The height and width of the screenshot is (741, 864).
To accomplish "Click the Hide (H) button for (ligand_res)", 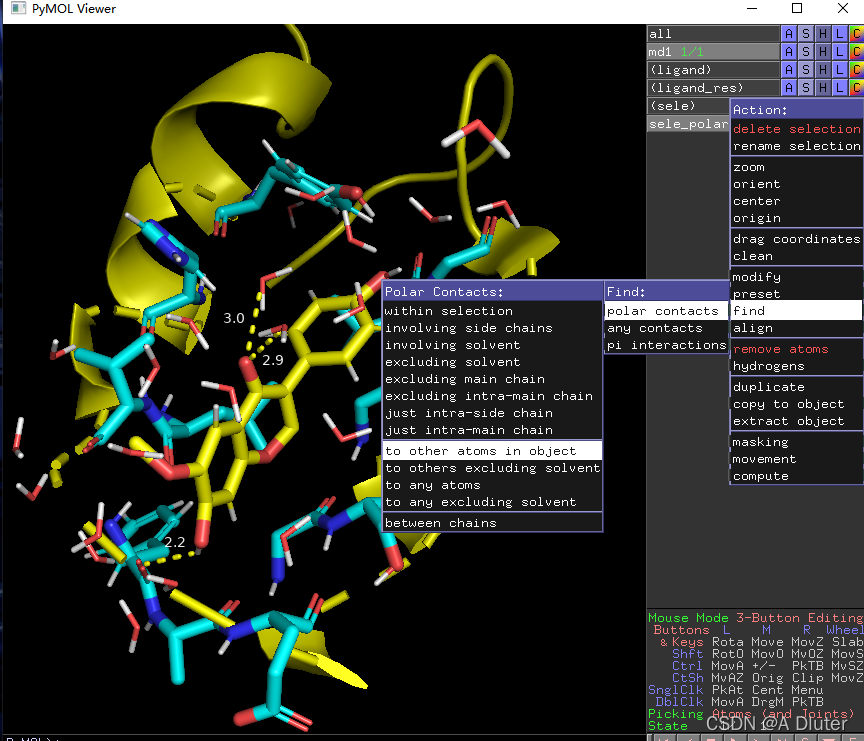I will point(823,88).
